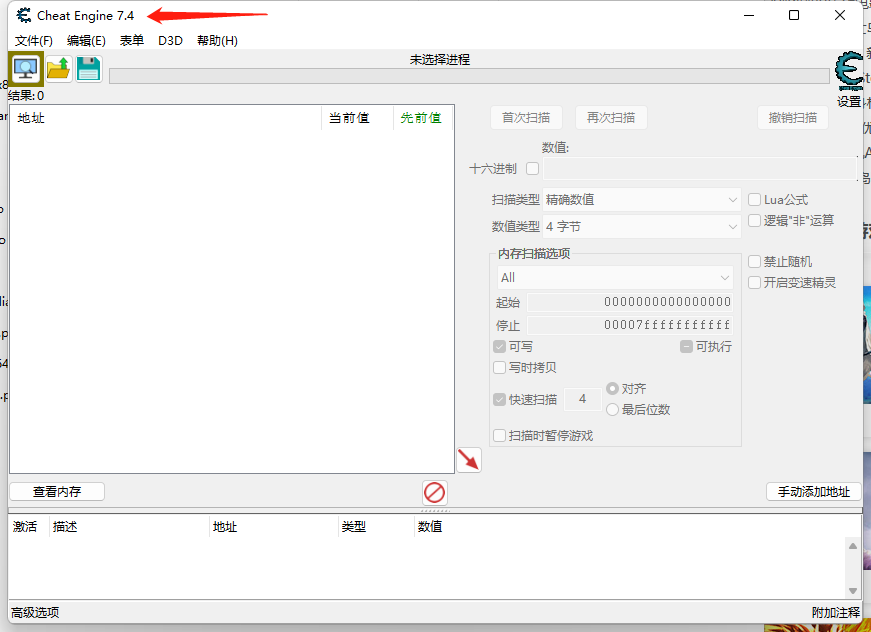Click the Cheat Engine title bar icon
871x632 pixels.
24,16
